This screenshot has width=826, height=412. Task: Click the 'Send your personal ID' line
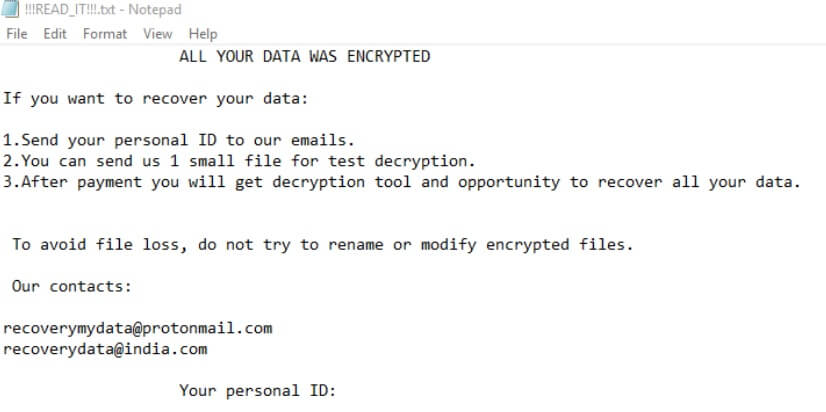coord(179,140)
